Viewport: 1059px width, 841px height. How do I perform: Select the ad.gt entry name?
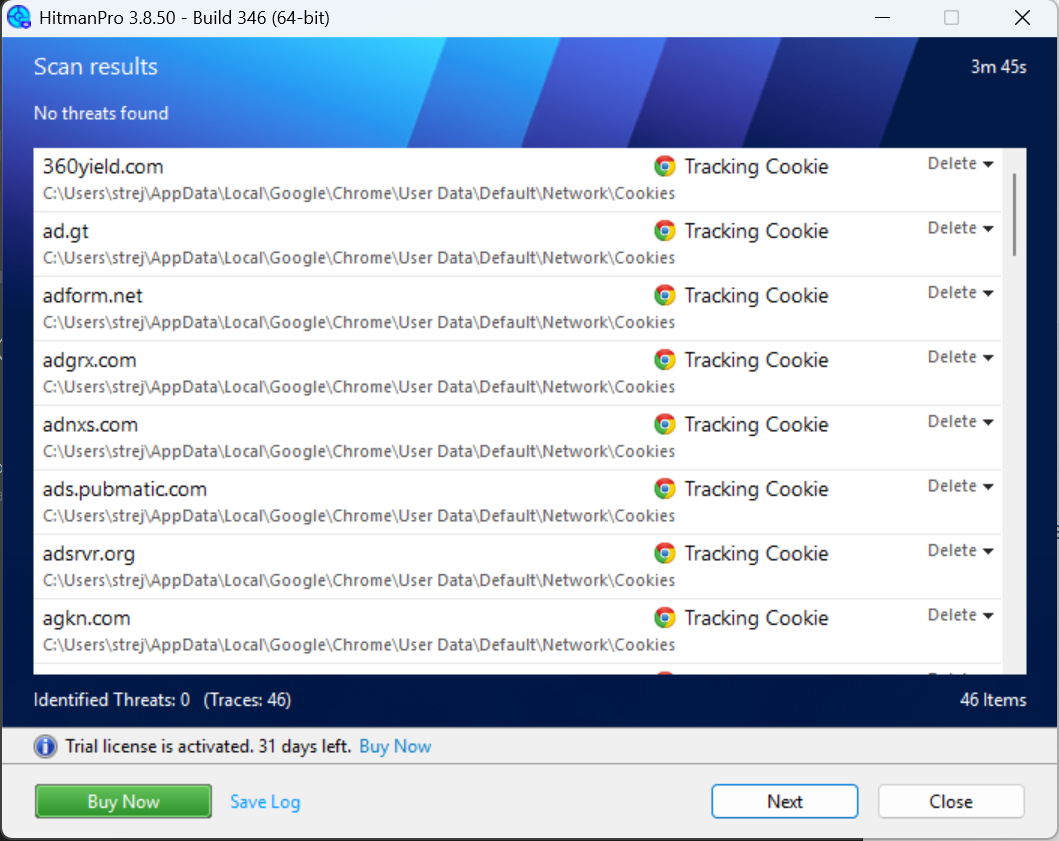pyautogui.click(x=66, y=232)
